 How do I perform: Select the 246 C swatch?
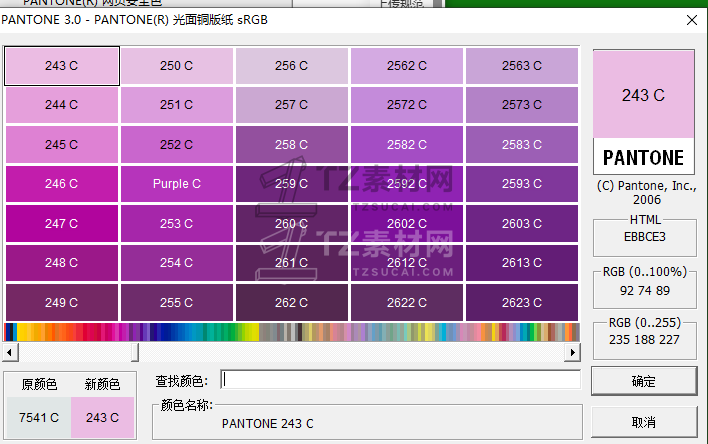[62, 184]
